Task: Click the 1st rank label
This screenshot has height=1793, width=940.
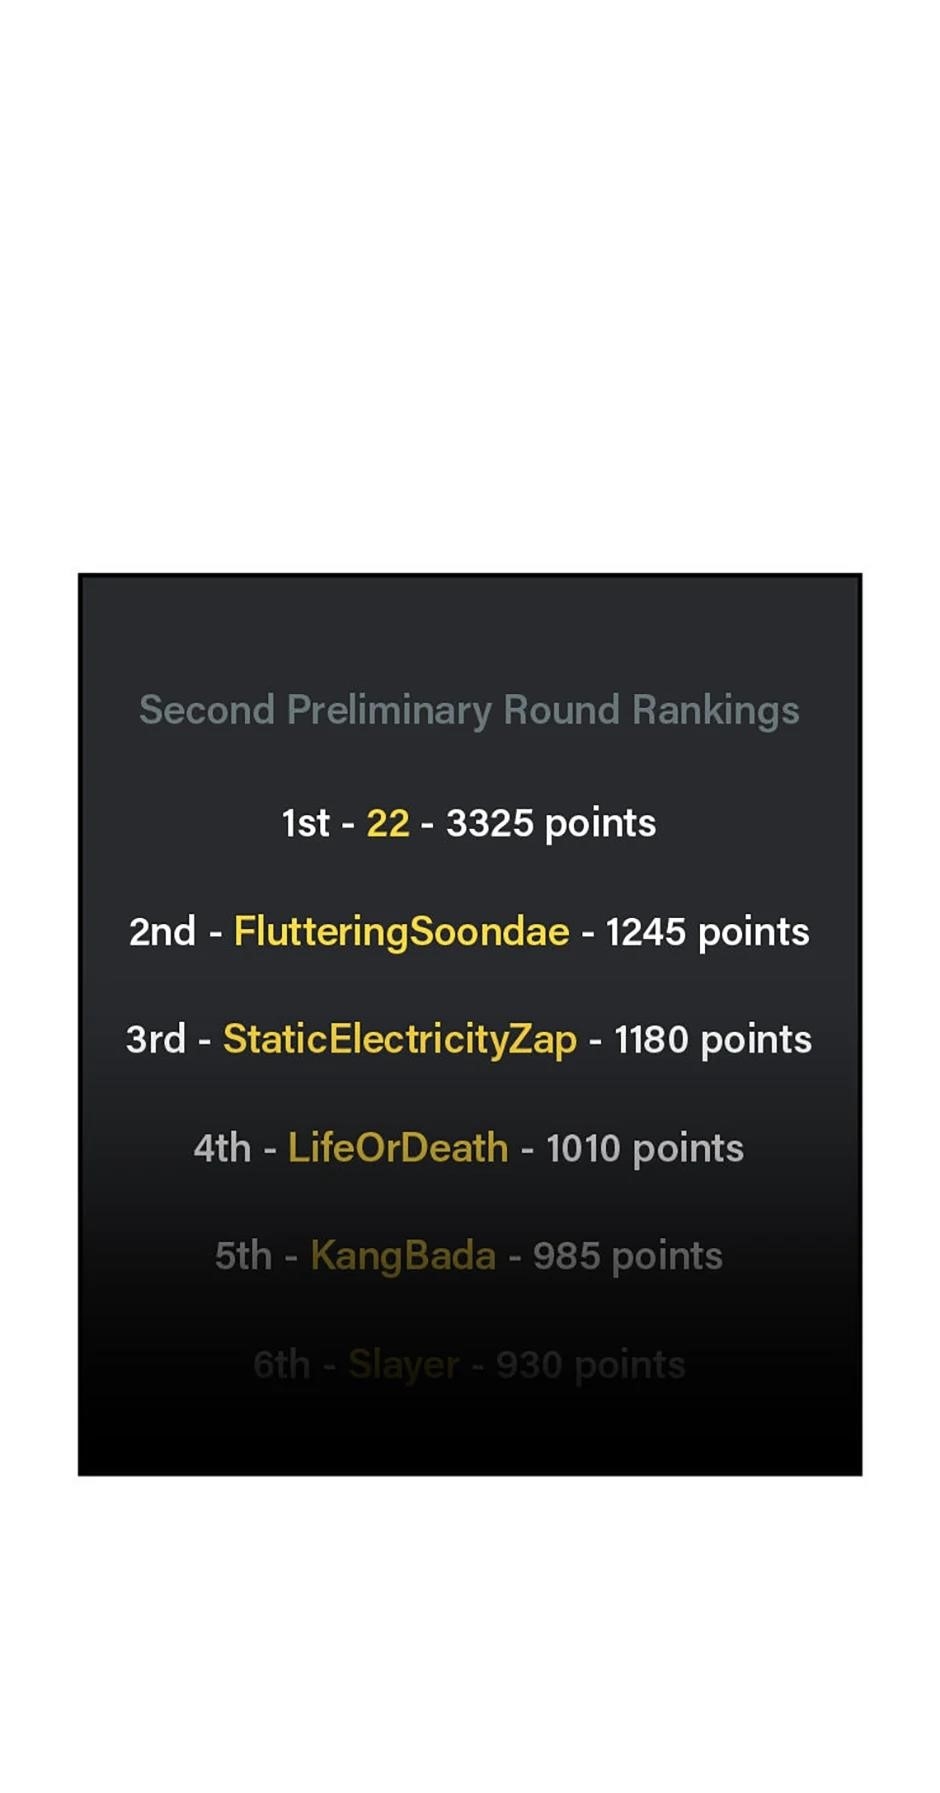Action: click(305, 823)
